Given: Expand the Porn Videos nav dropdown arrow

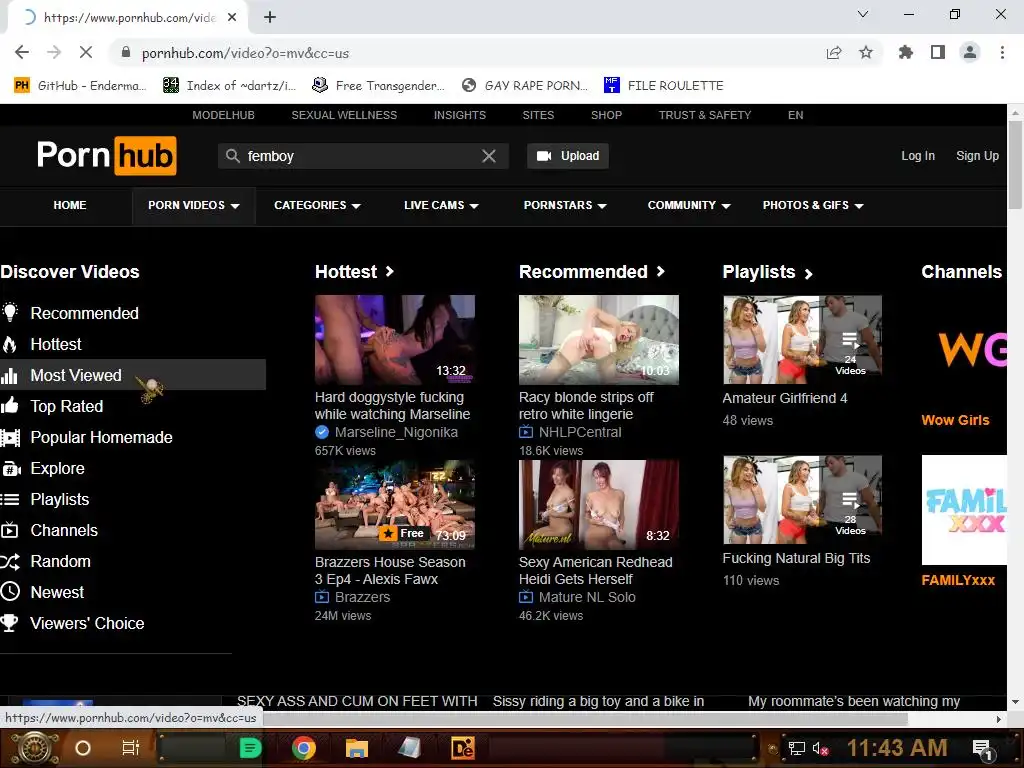Looking at the screenshot, I should pos(235,206).
